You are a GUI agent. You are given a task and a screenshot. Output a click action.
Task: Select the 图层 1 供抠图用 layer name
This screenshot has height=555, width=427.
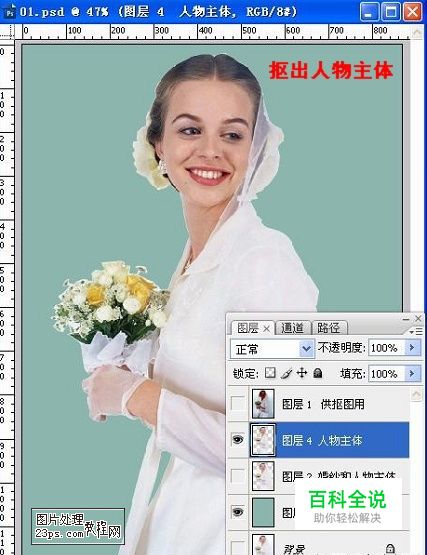coord(323,404)
